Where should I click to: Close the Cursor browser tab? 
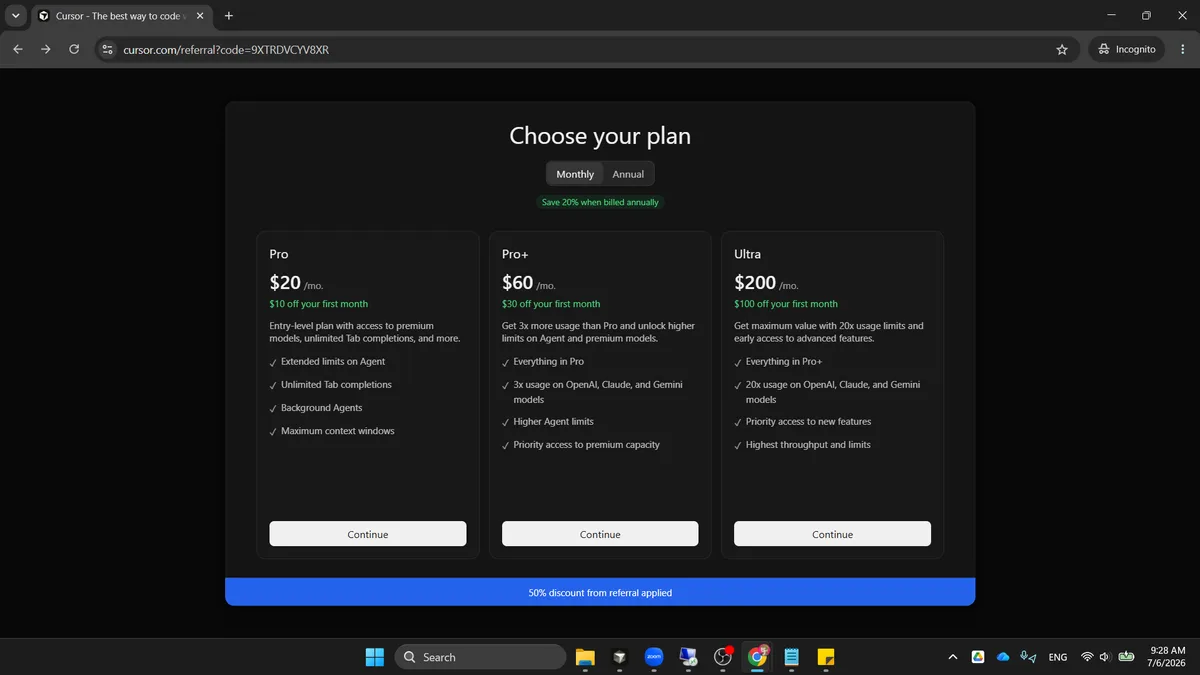(x=201, y=16)
